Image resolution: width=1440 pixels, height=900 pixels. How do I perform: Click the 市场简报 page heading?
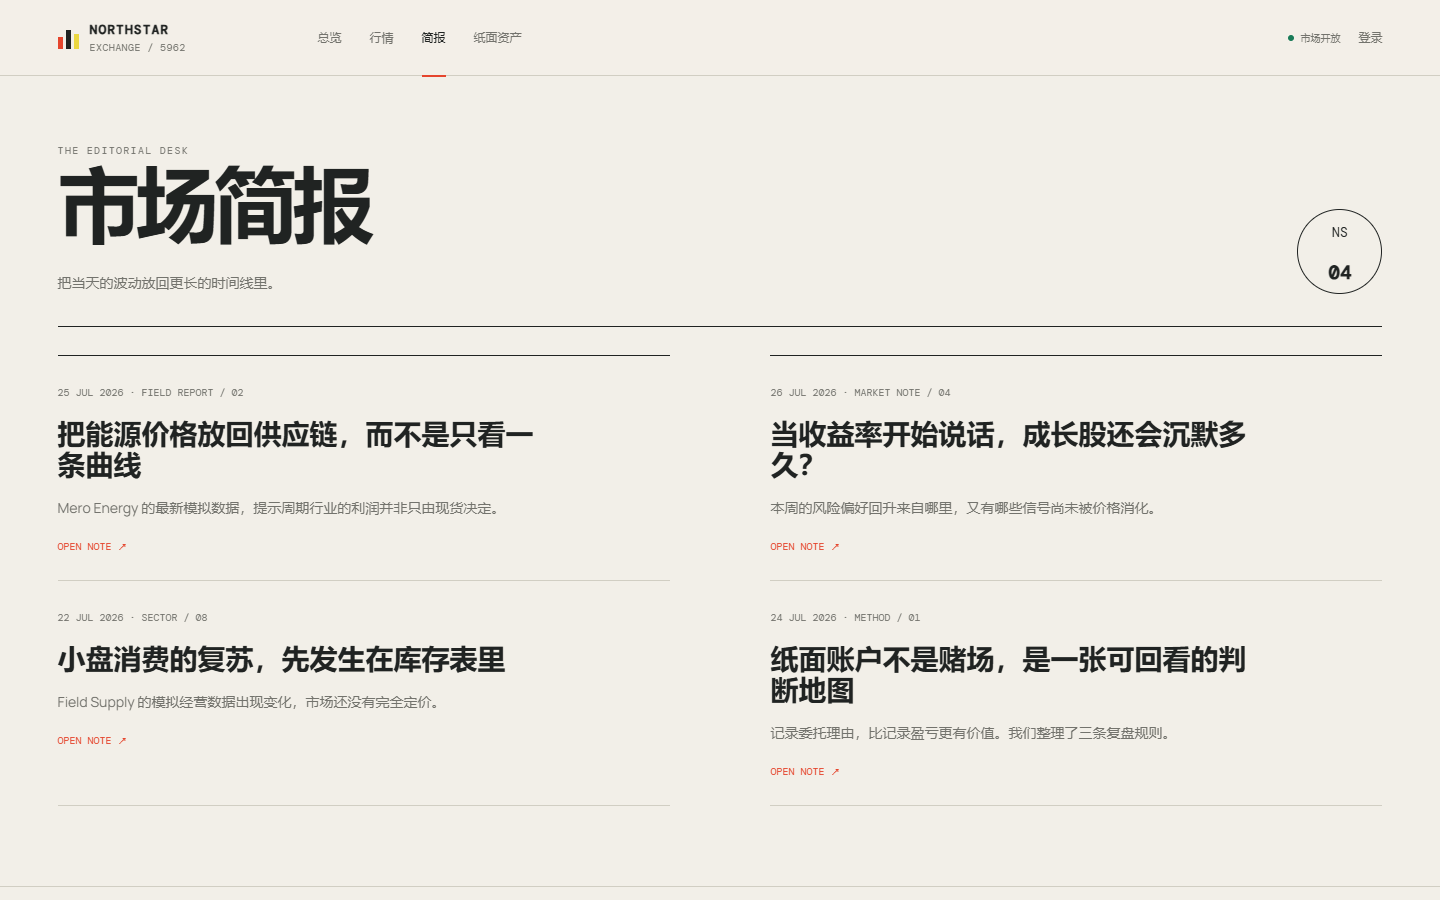215,207
